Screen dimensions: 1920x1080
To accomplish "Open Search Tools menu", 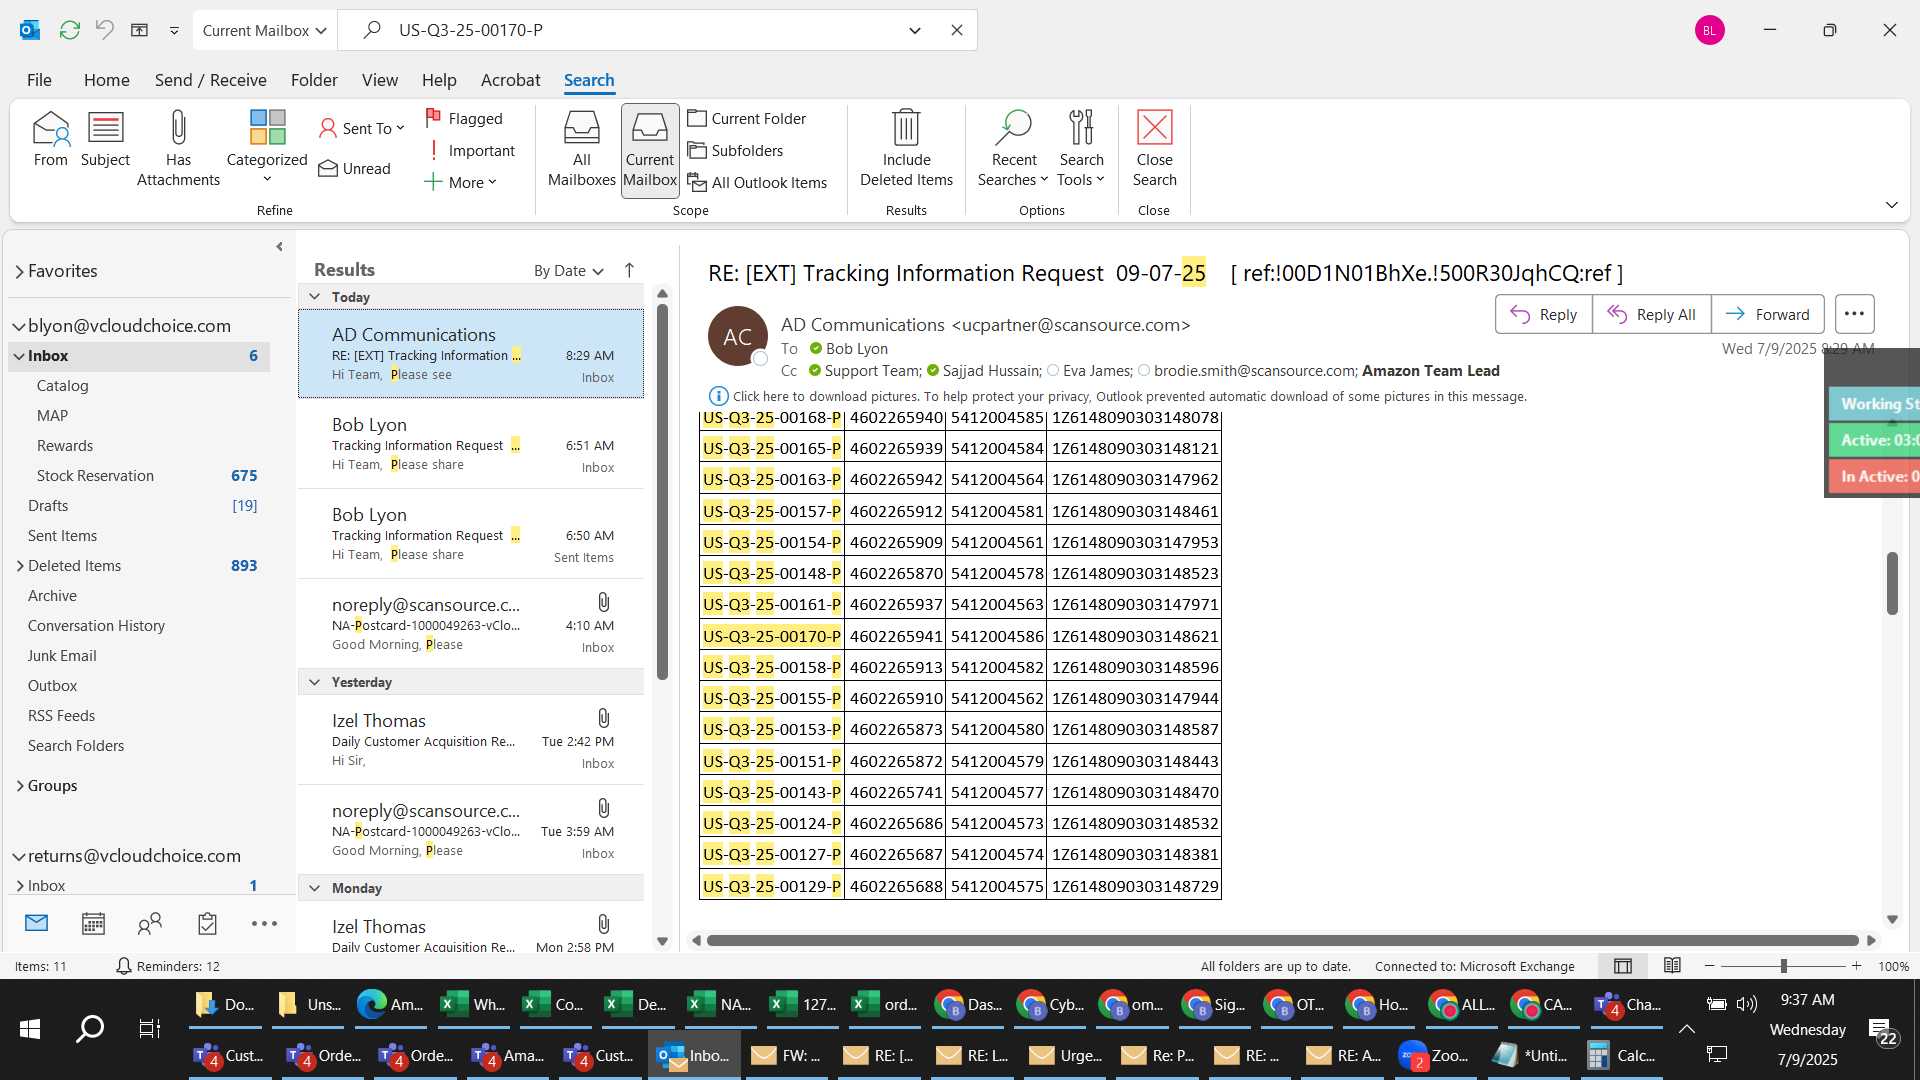I will point(1081,149).
